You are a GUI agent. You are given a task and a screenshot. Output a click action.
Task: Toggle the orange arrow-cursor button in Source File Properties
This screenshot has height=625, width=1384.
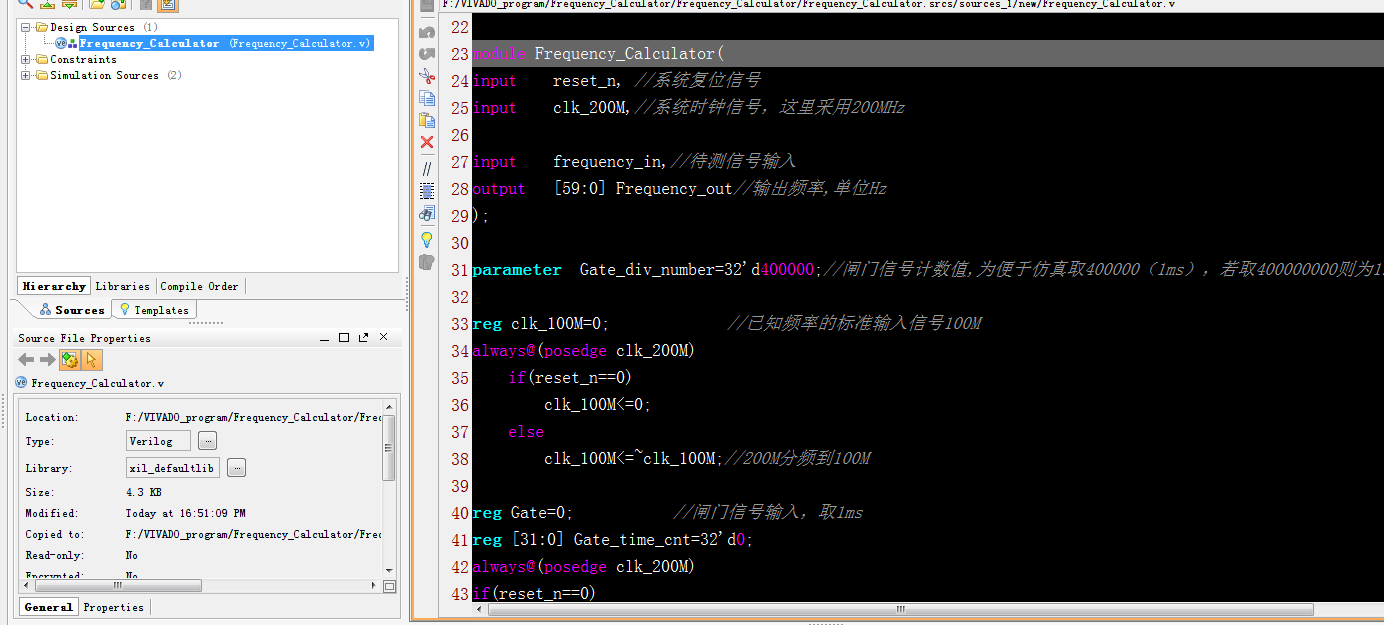pyautogui.click(x=92, y=360)
